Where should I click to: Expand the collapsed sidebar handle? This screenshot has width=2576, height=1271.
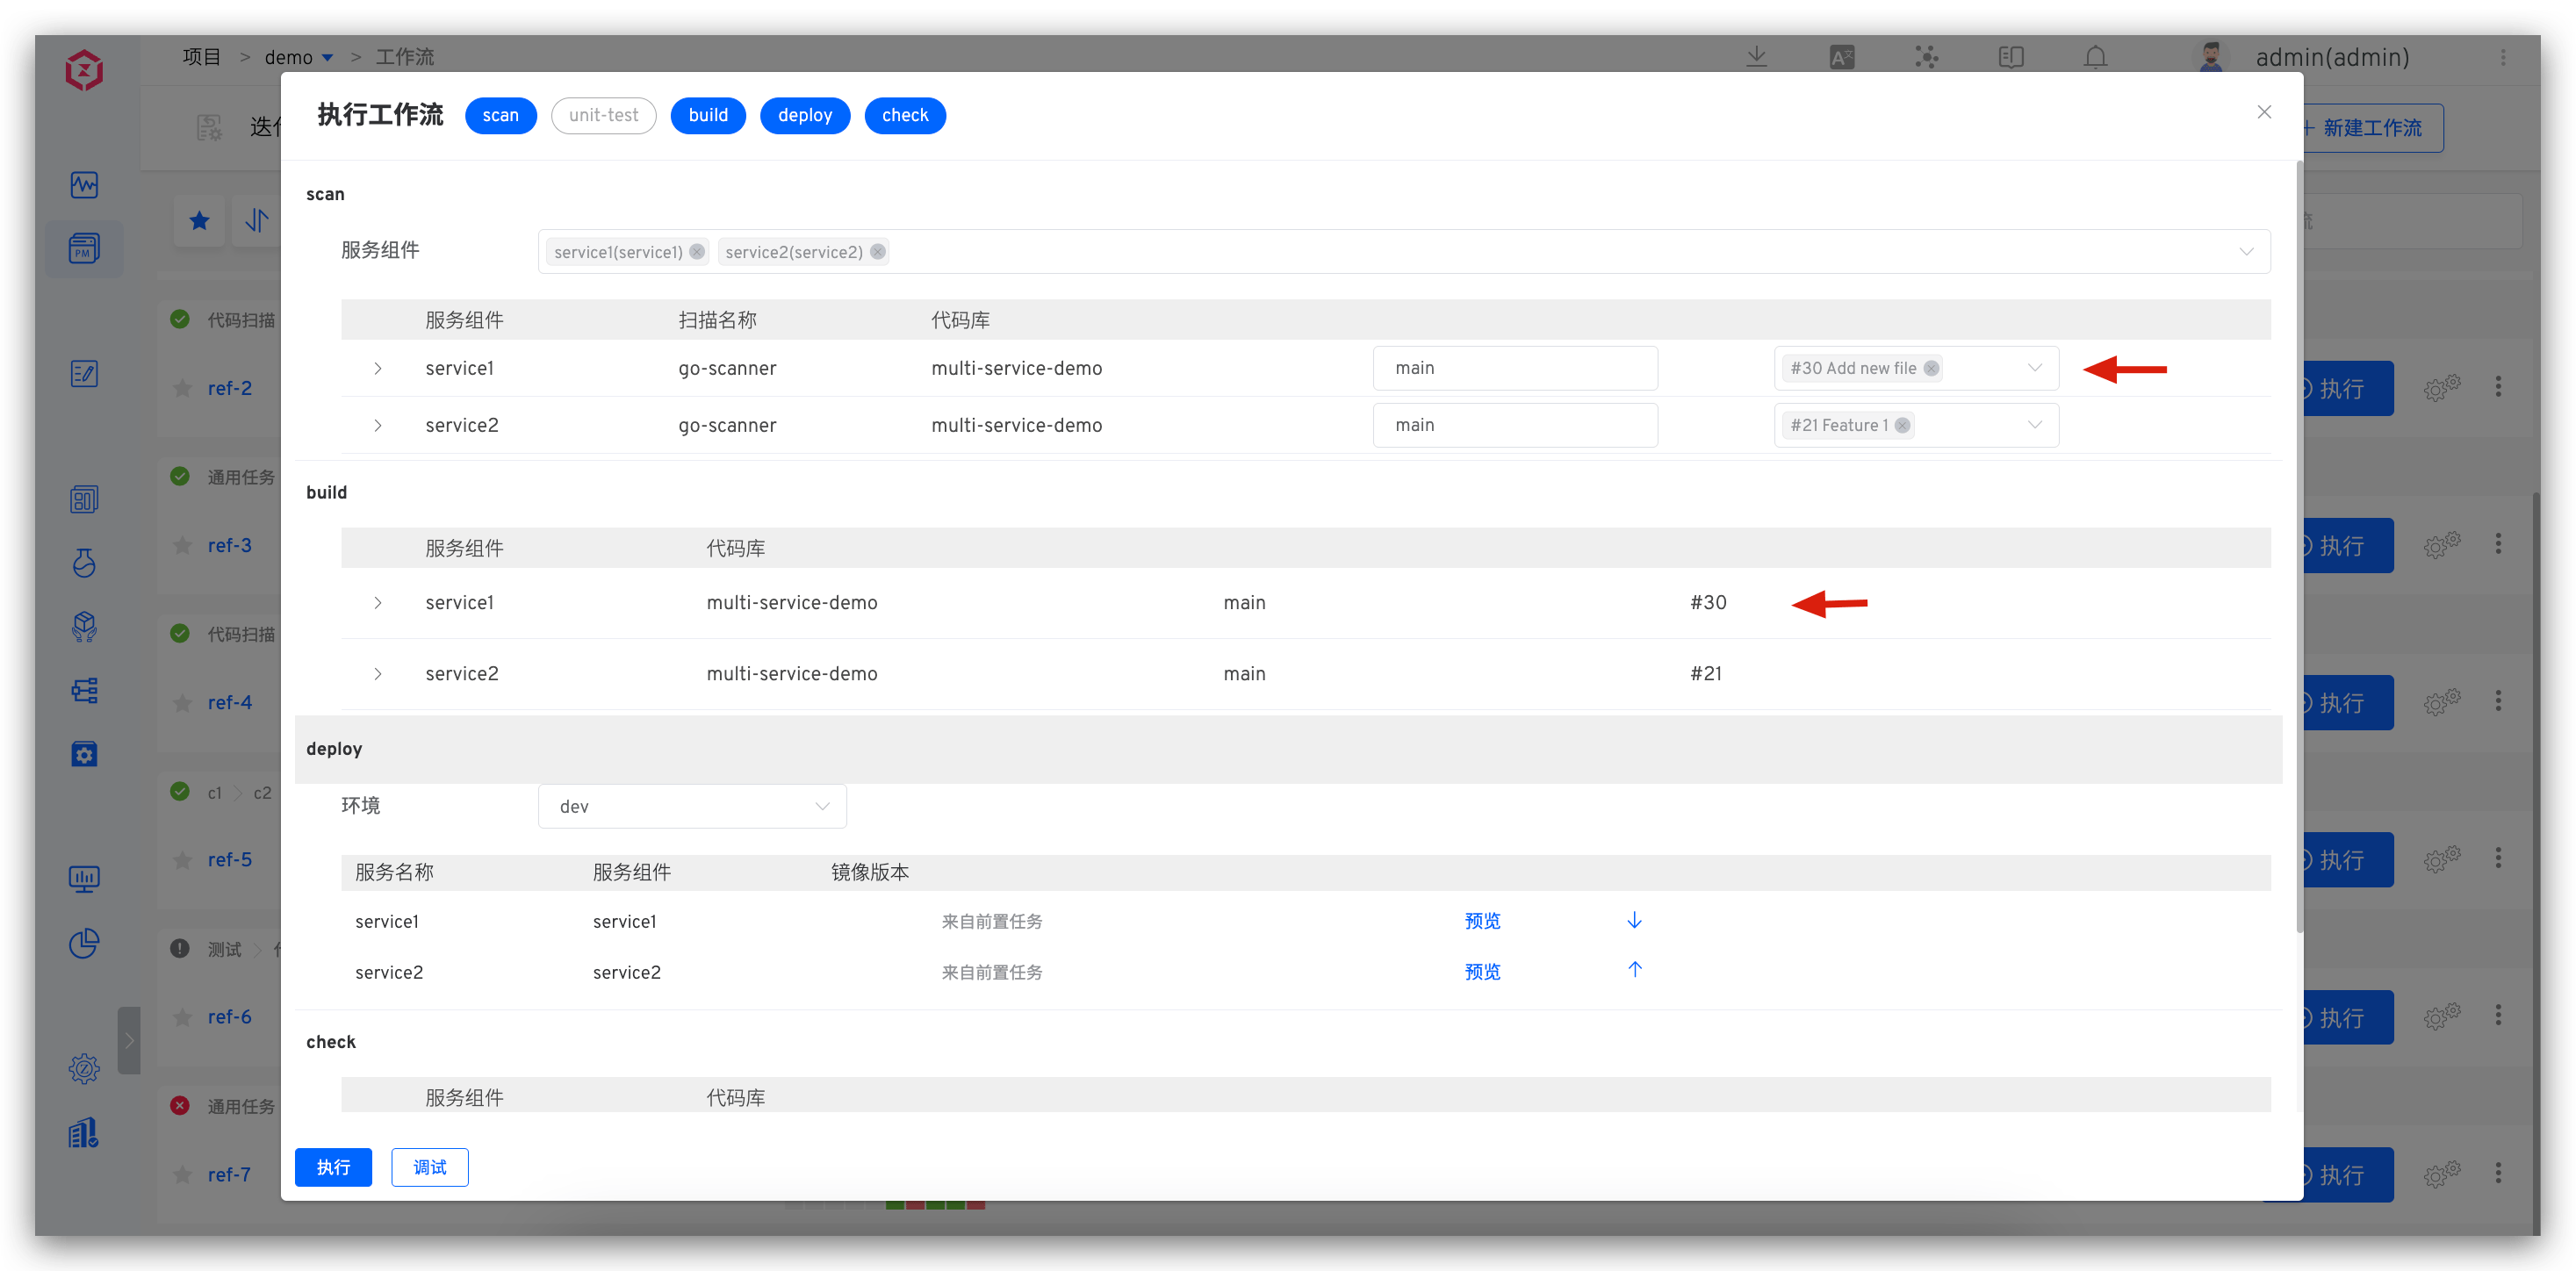pyautogui.click(x=129, y=1040)
